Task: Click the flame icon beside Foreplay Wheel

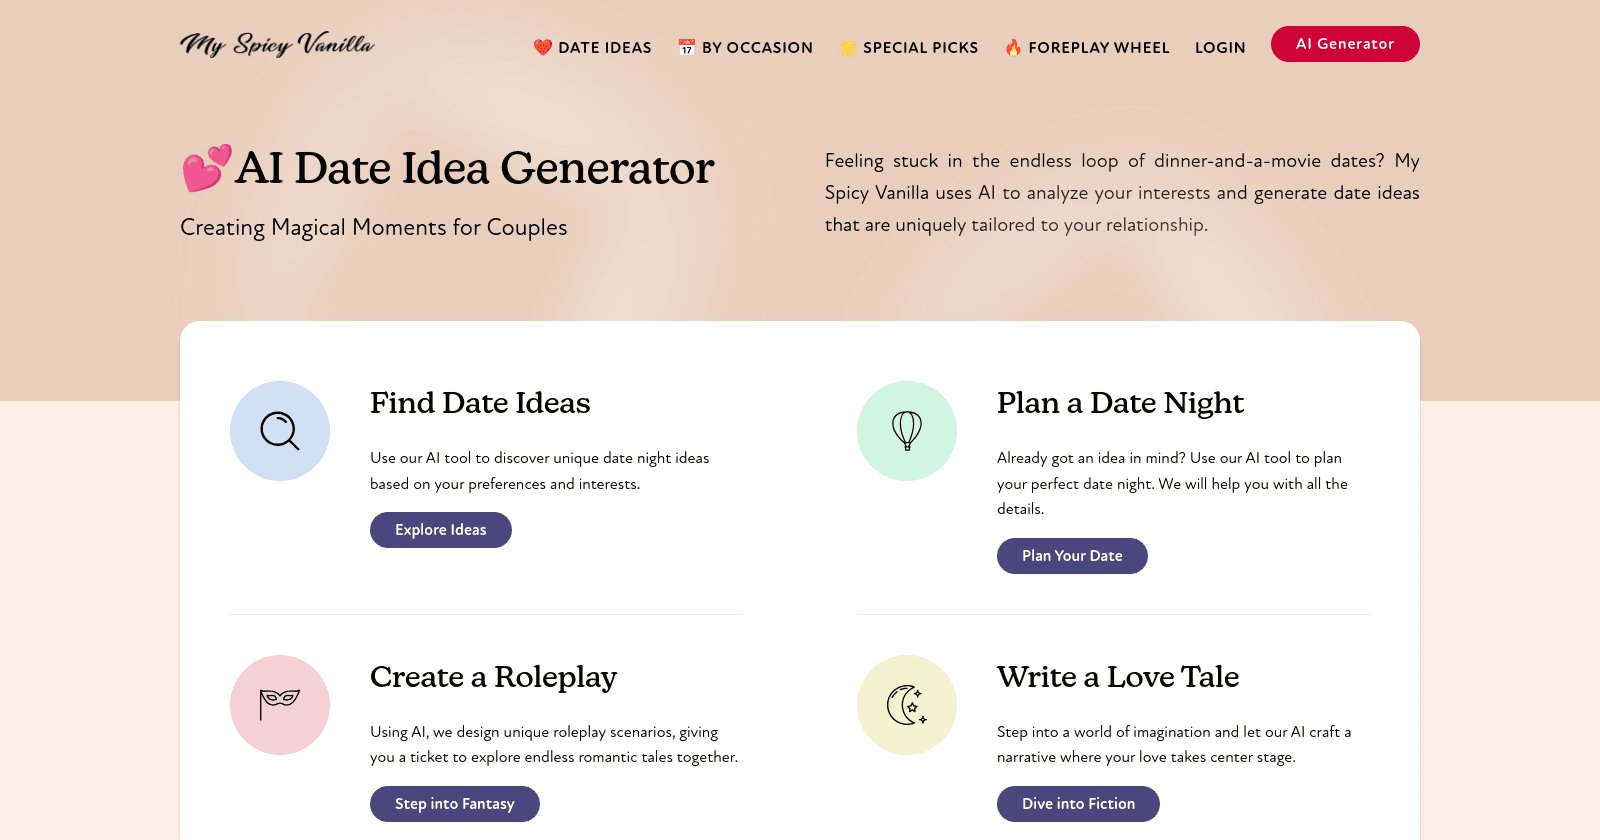Action: tap(1014, 47)
